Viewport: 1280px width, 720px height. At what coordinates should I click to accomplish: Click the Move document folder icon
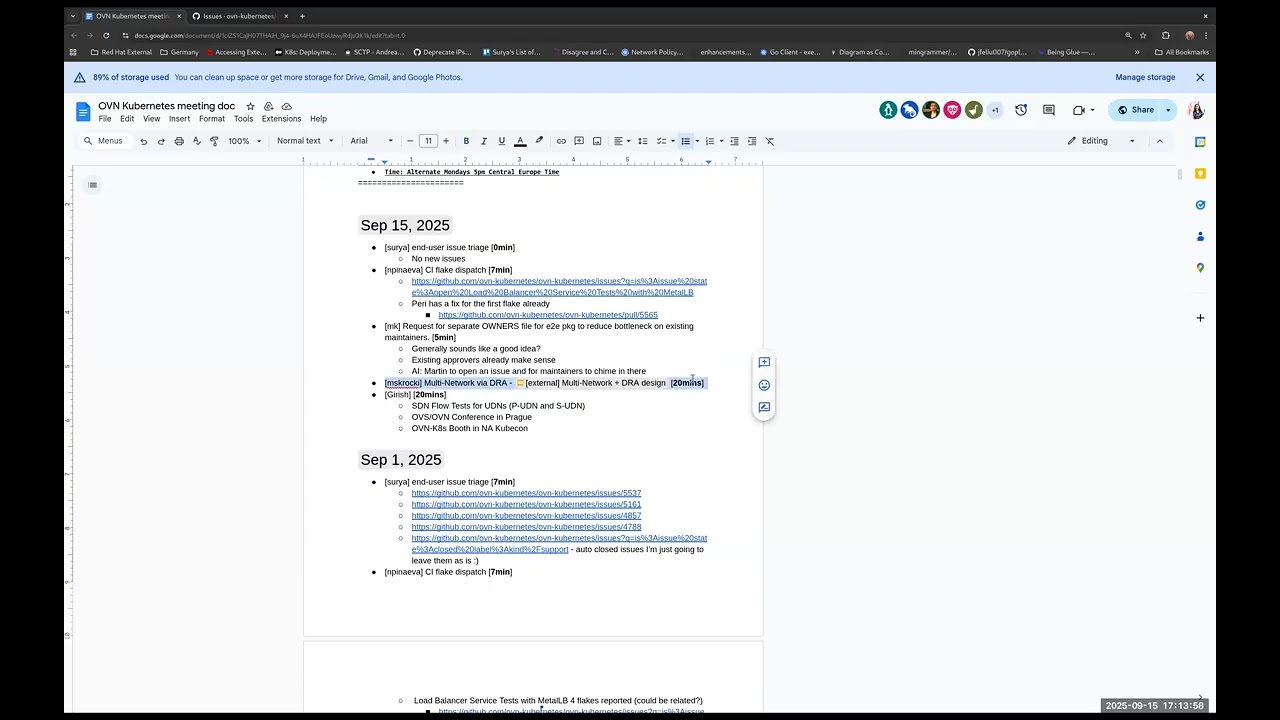click(268, 106)
